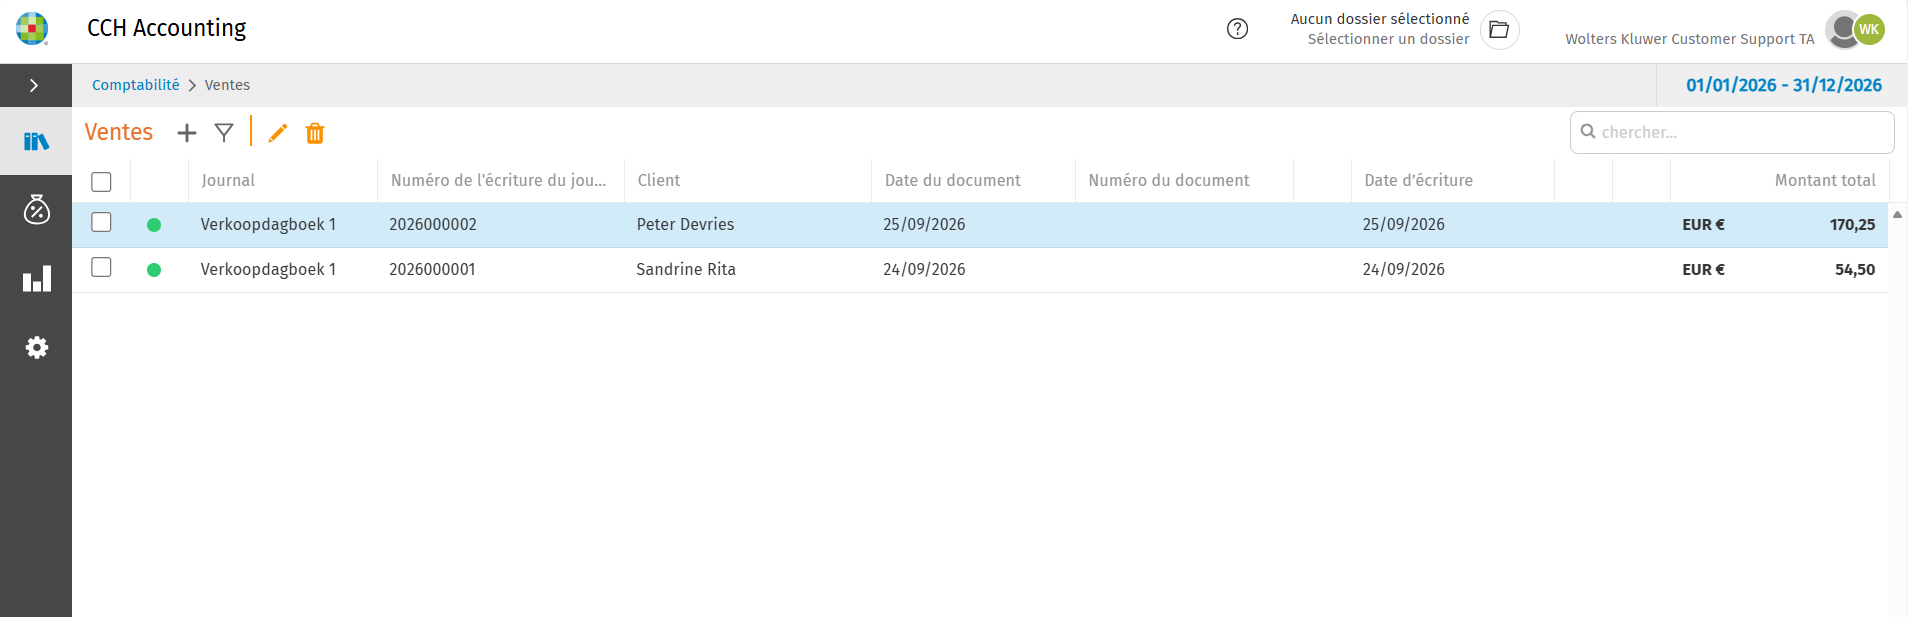Select entry number 2026000002

tap(433, 225)
